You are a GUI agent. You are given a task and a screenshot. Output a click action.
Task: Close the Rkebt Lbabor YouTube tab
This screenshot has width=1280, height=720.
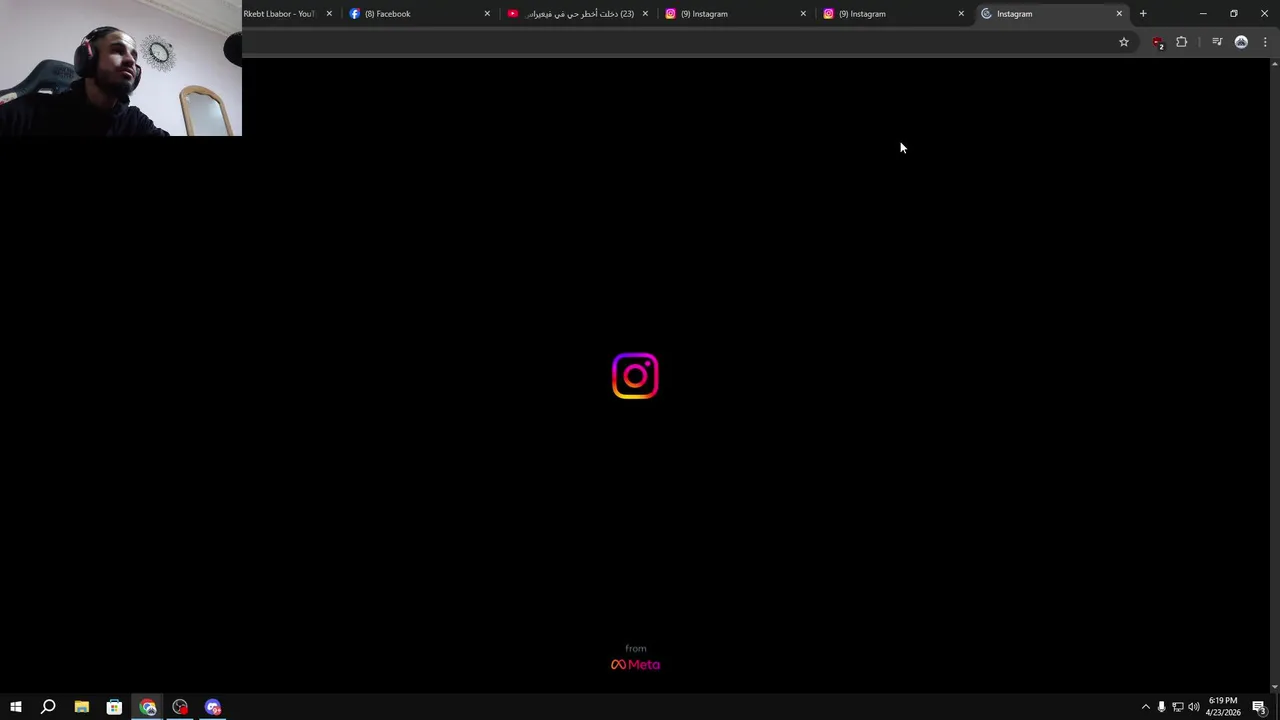coord(329,14)
